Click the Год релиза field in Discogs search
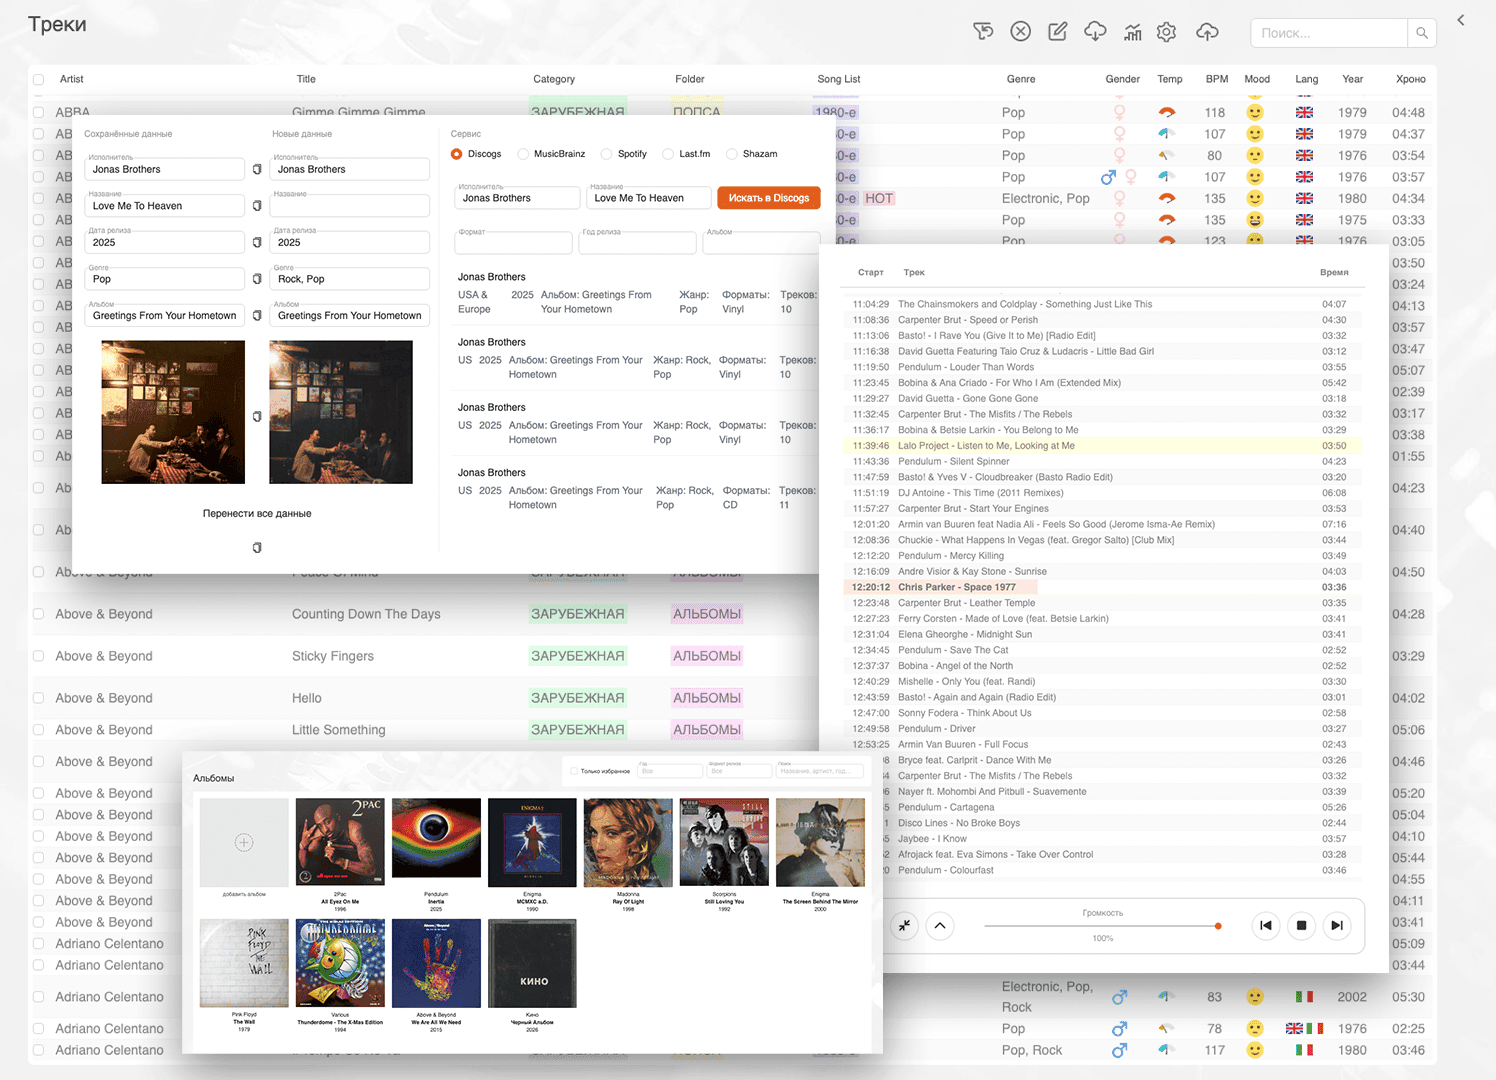The width and height of the screenshot is (1496, 1080). click(x=637, y=242)
